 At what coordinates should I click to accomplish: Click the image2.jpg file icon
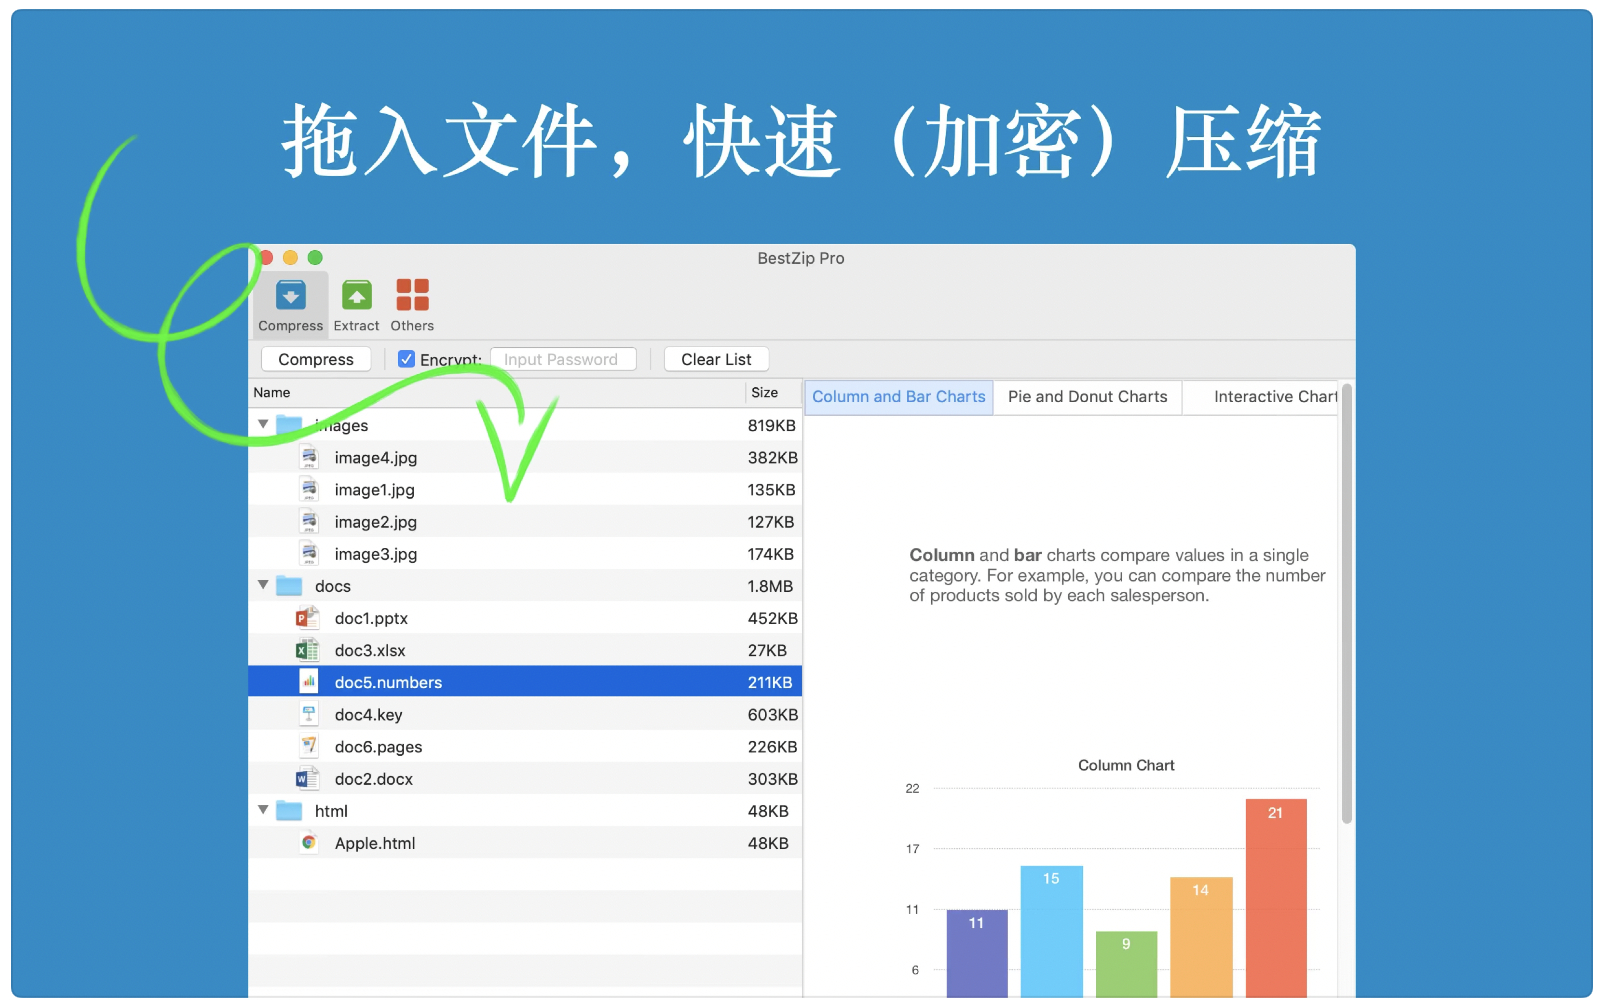point(310,522)
